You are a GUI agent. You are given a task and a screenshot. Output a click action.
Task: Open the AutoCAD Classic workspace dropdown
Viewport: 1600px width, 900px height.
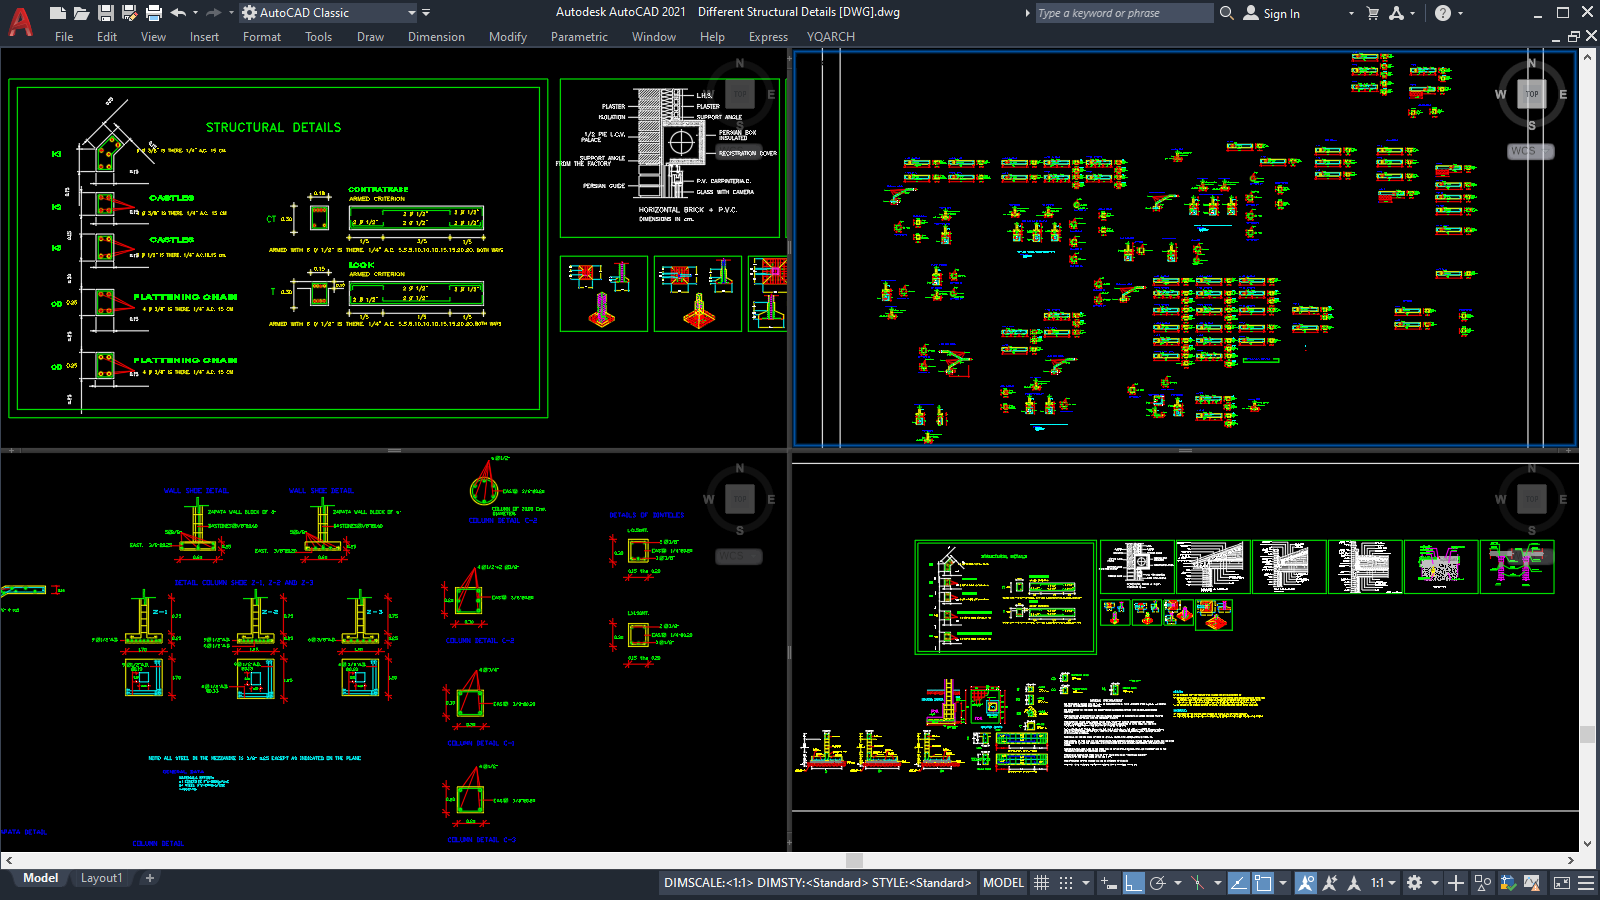coord(412,13)
